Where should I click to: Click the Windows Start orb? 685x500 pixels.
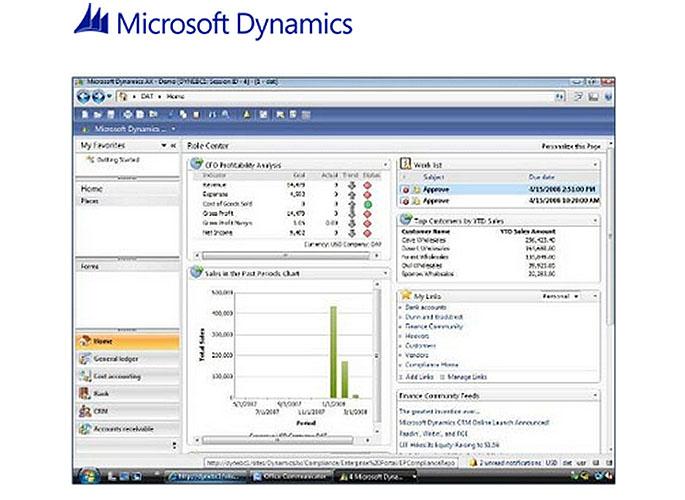tap(89, 476)
